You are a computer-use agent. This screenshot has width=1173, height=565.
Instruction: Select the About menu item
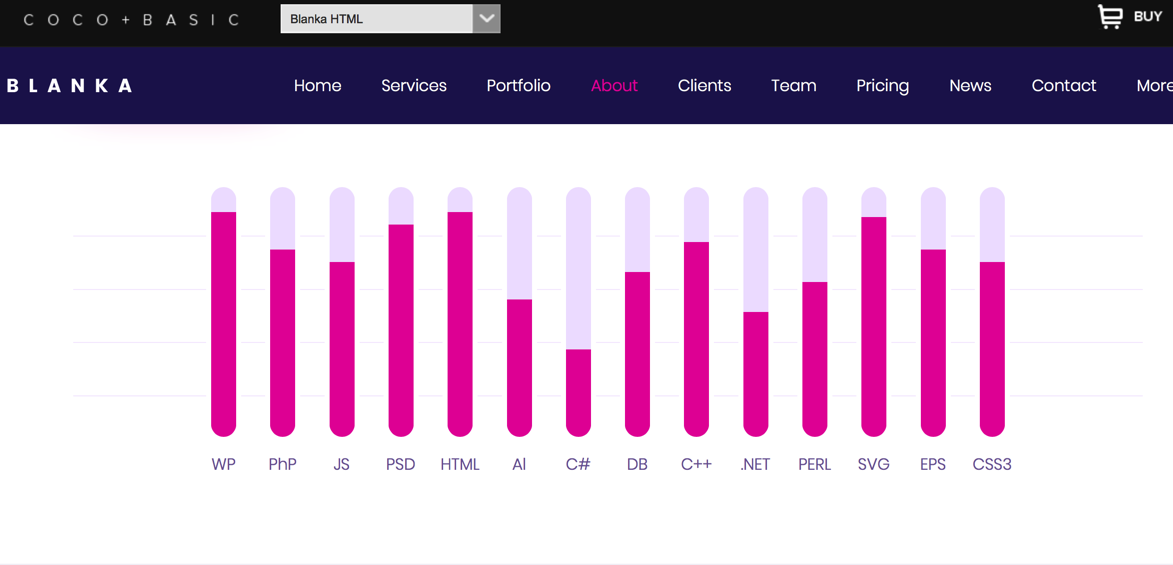pos(614,85)
